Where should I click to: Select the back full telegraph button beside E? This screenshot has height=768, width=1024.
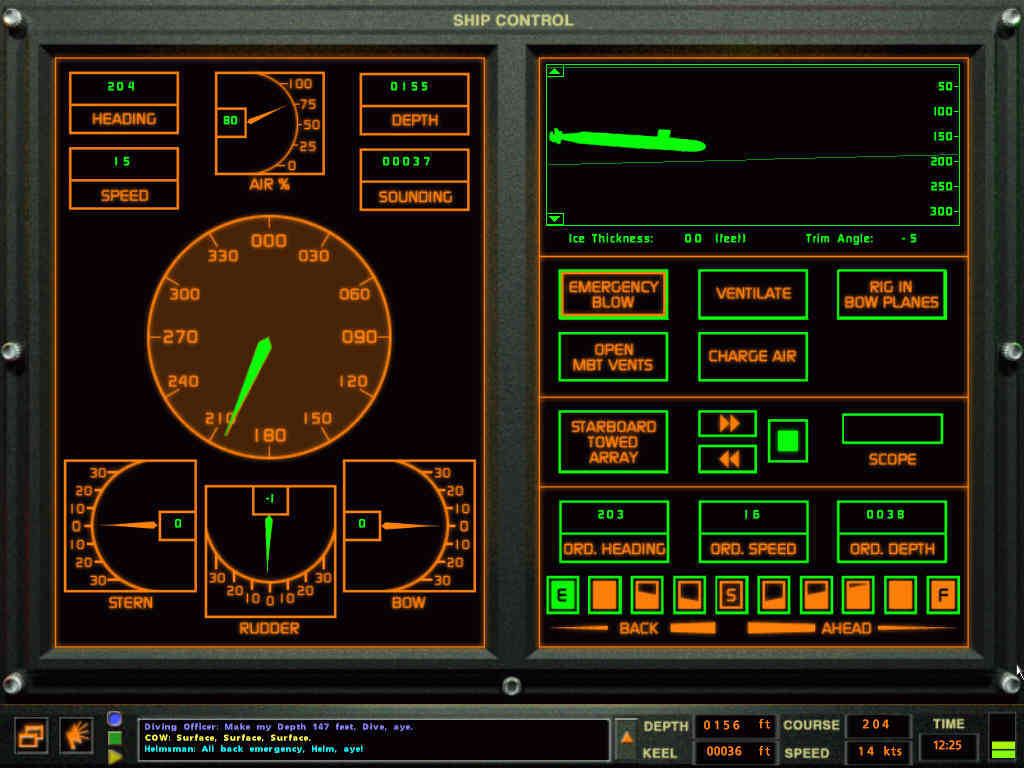pos(605,595)
